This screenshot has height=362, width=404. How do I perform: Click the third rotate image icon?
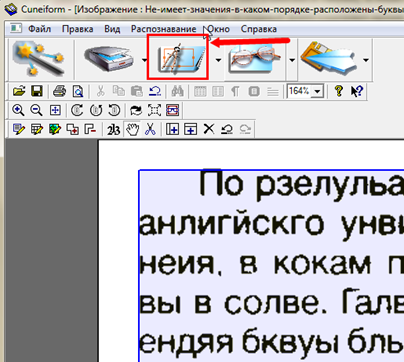click(x=114, y=110)
